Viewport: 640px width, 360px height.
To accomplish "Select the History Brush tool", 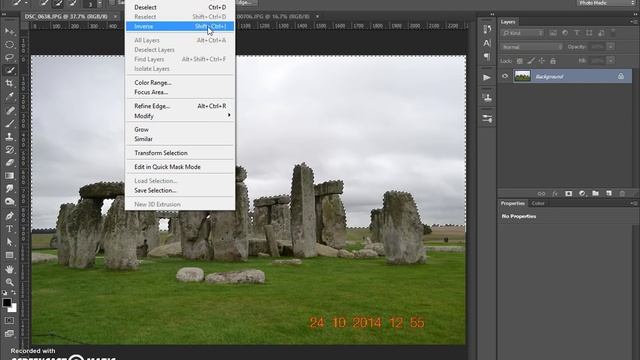I will click(x=9, y=150).
